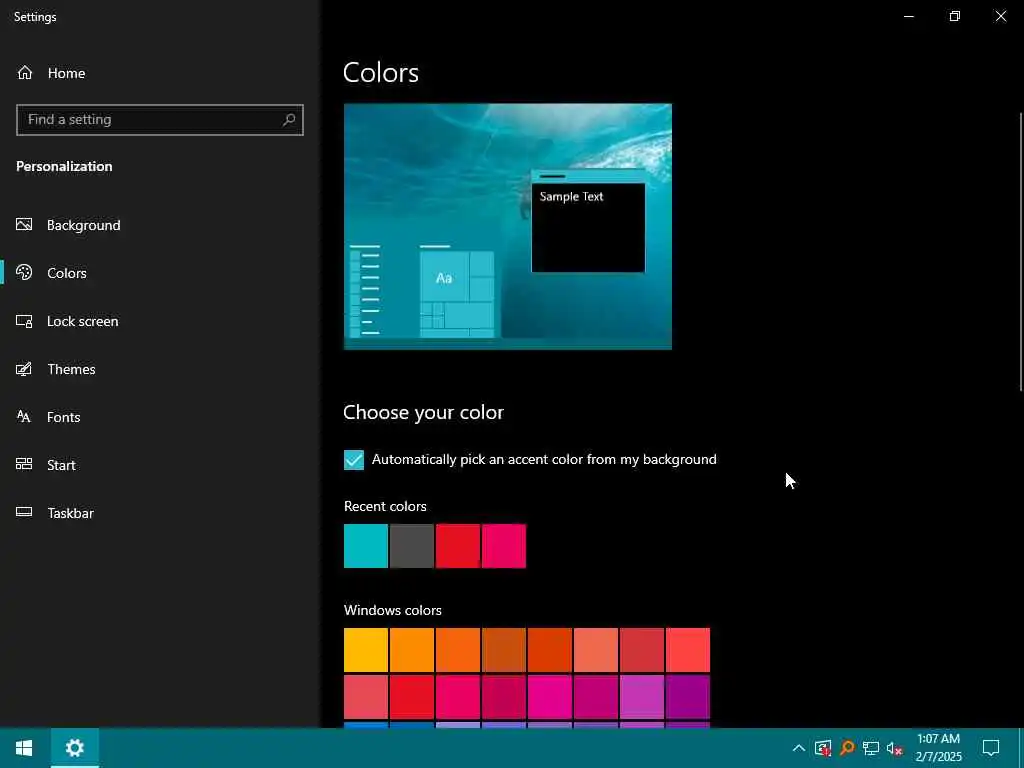Image resolution: width=1024 pixels, height=768 pixels.
Task: Open the Fonts settings page
Action: click(48, 417)
